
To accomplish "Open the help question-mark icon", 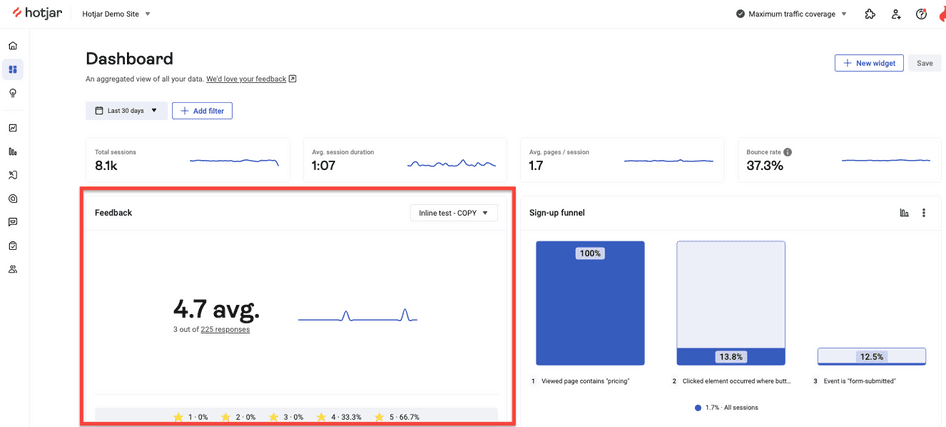I will pos(921,14).
